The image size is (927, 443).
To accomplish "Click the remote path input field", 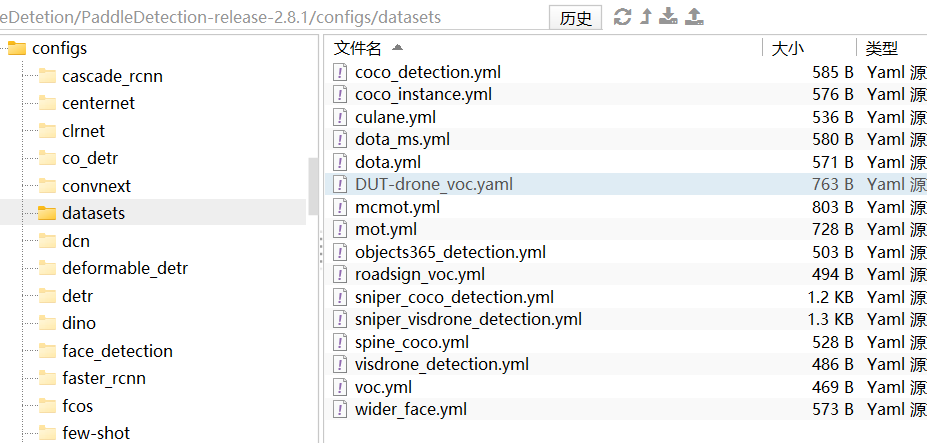I will 272,17.
